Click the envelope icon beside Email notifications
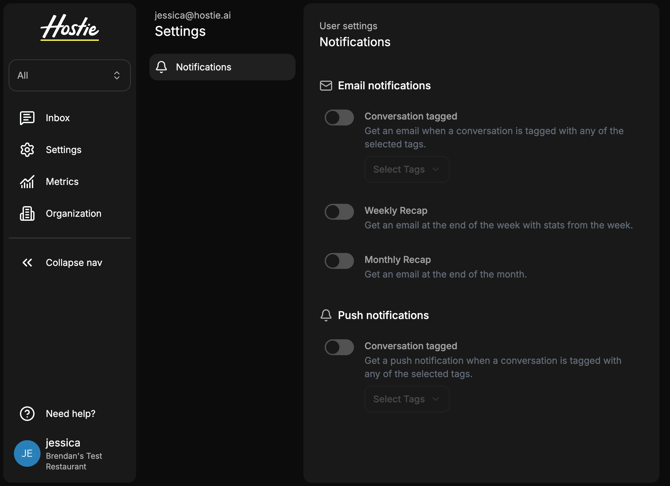670x486 pixels. pyautogui.click(x=326, y=86)
